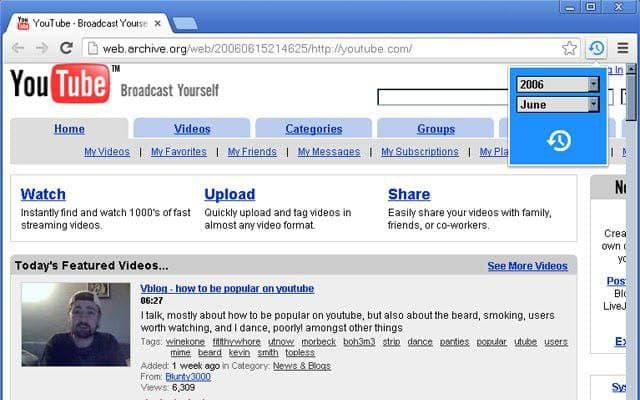Click the Wayback history extension icon in toolbar

tap(596, 49)
